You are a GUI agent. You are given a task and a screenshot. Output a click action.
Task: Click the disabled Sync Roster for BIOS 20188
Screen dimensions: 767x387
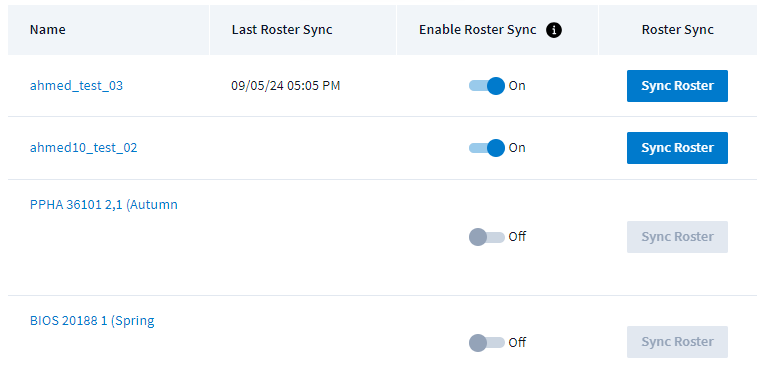pyautogui.click(x=677, y=342)
